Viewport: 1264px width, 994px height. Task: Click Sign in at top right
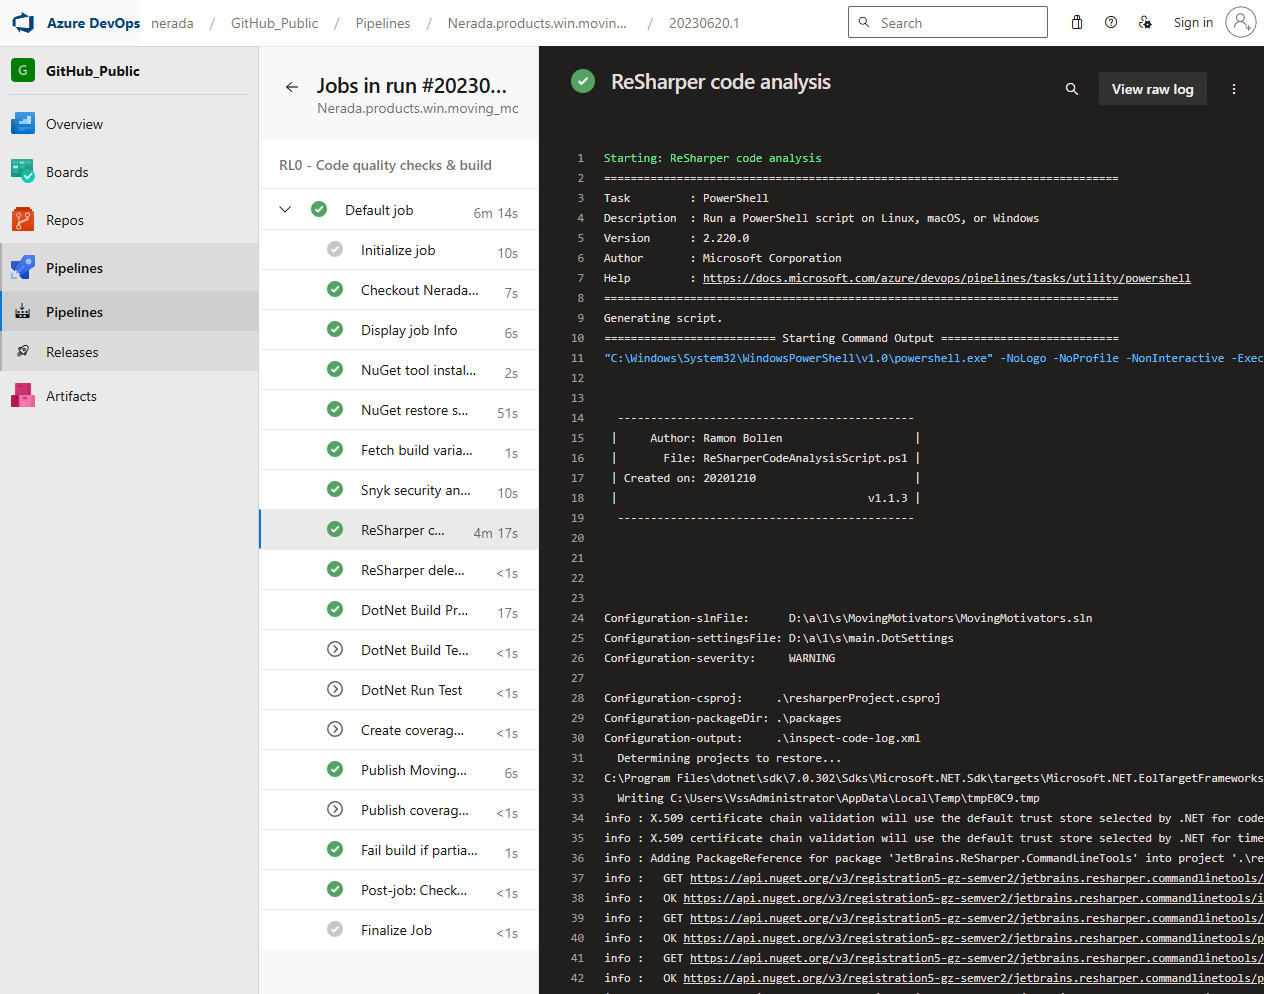click(1193, 23)
